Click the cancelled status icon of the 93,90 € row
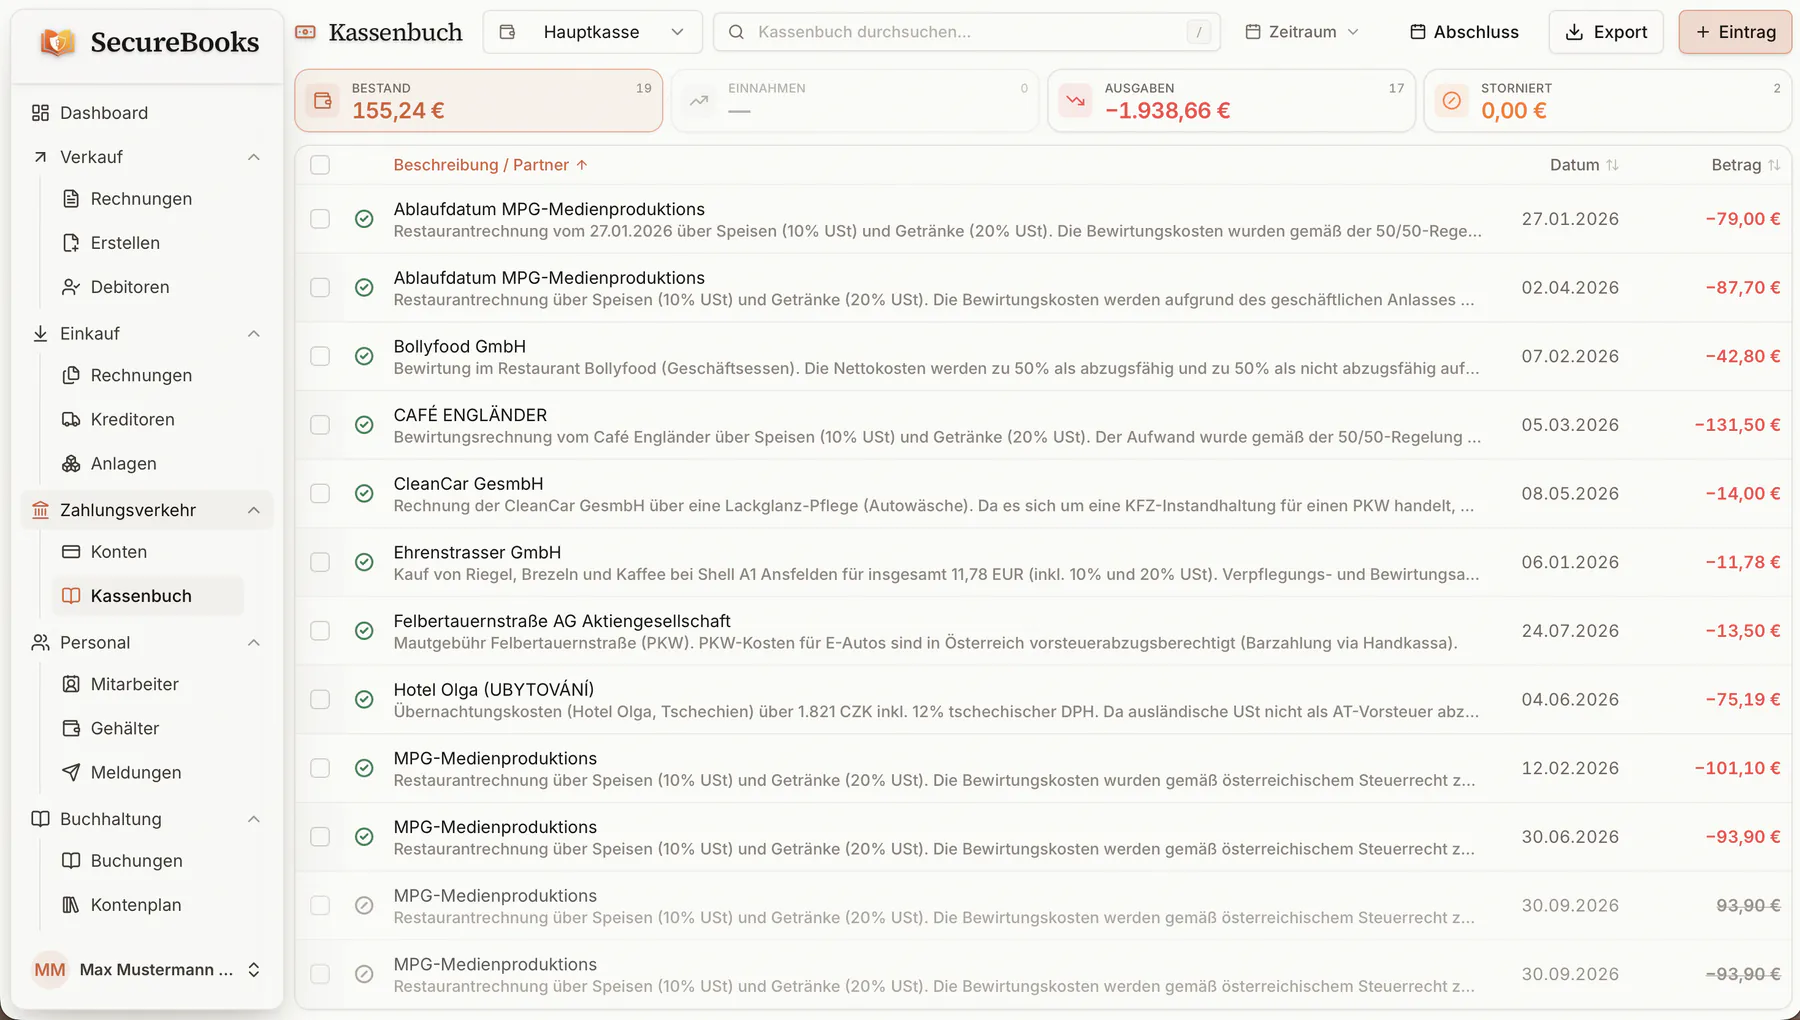 coord(364,905)
